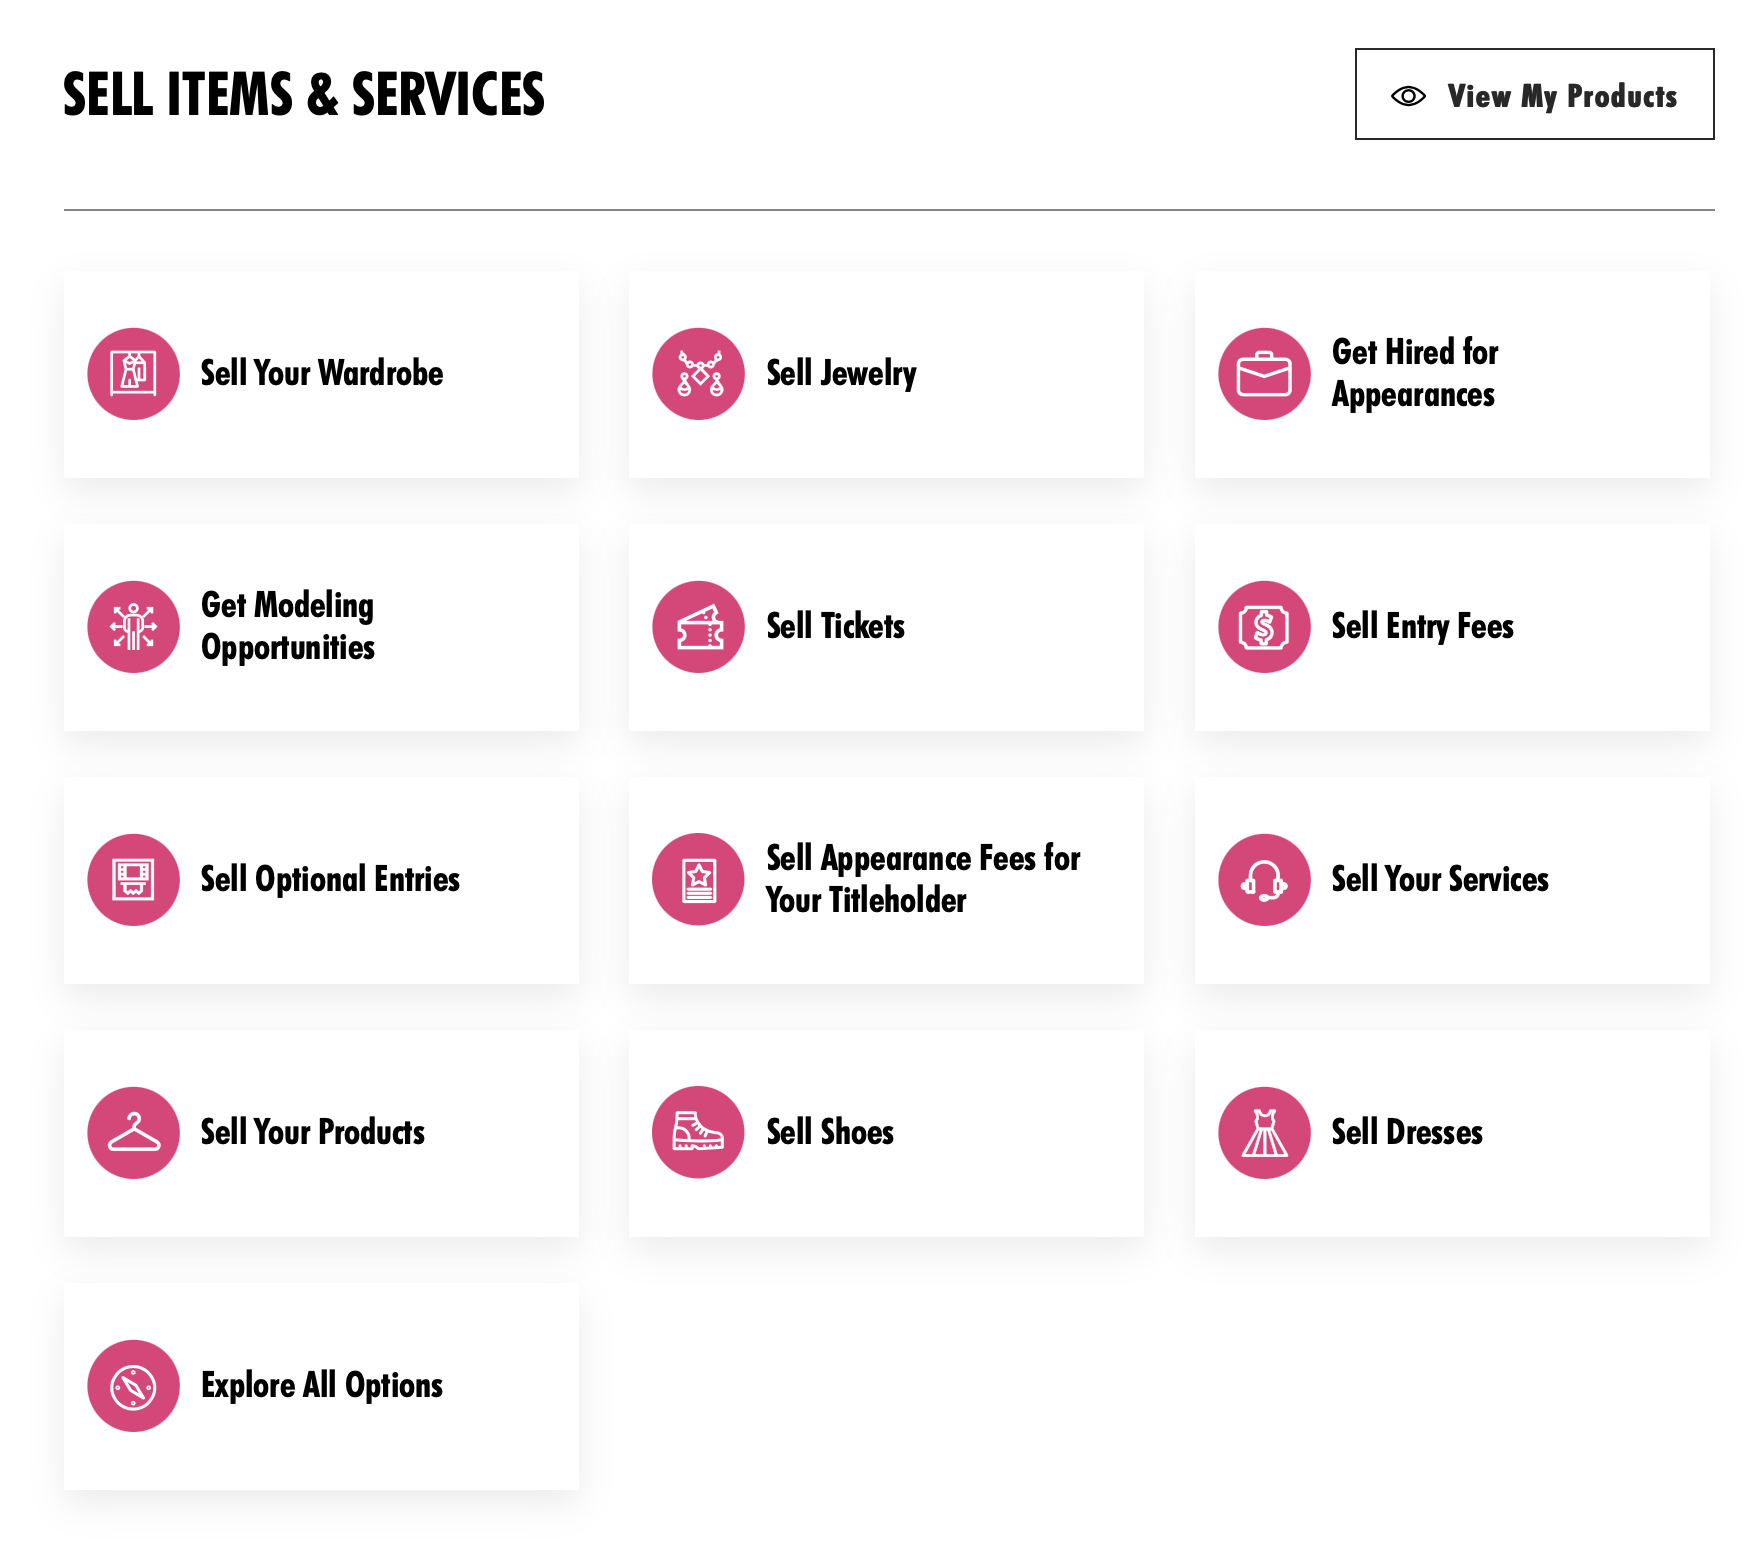The image size is (1754, 1562).
Task: Select Sell Your Wardrobe label
Action: pyautogui.click(x=322, y=373)
